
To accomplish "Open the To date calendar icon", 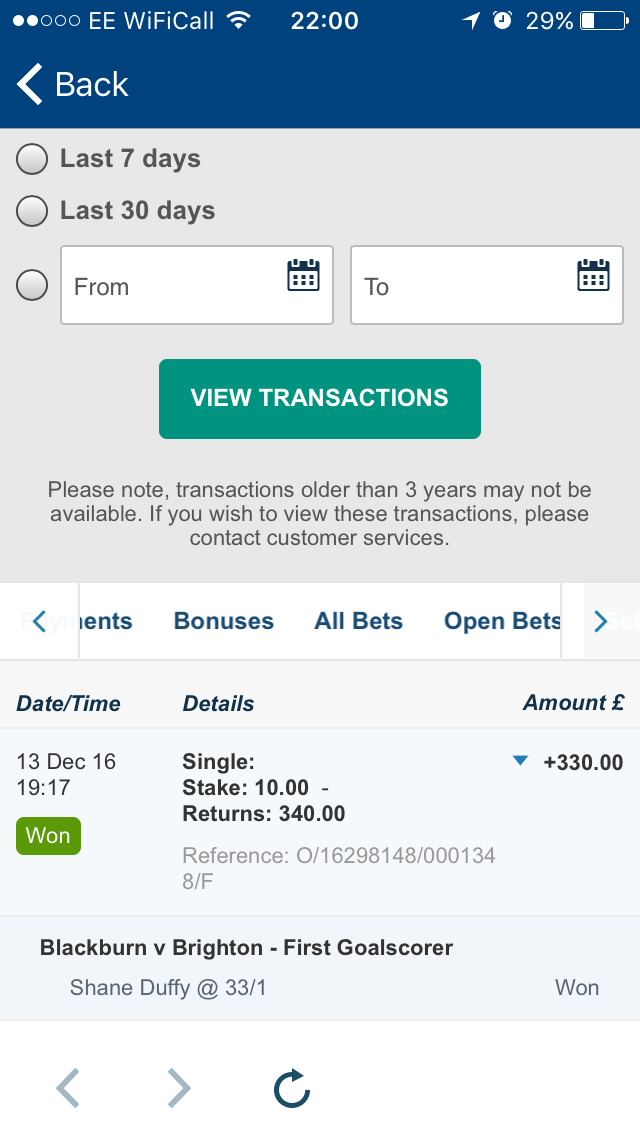I will click(593, 275).
